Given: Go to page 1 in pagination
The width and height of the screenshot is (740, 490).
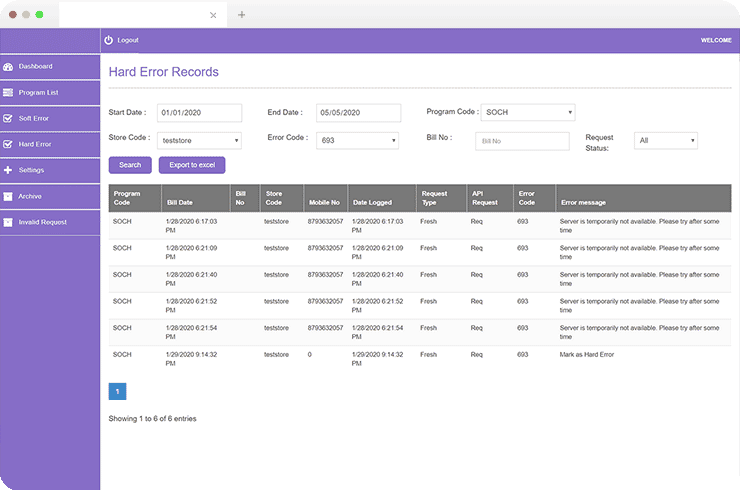Looking at the screenshot, I should pyautogui.click(x=117, y=391).
